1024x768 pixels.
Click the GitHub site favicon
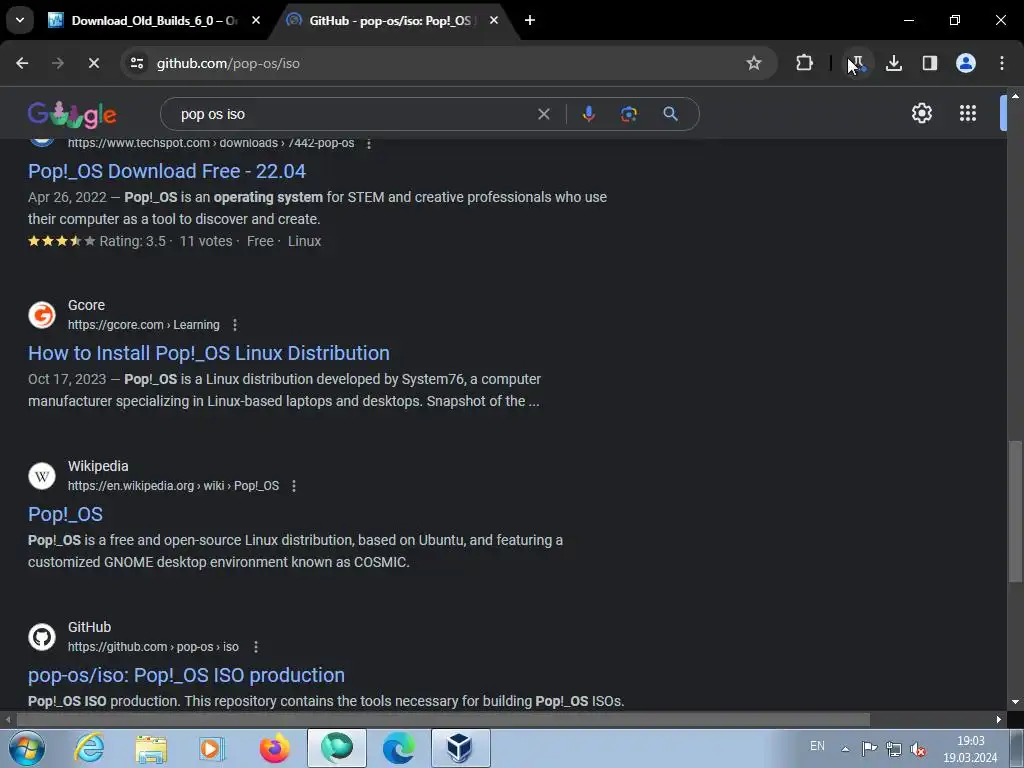(42, 637)
